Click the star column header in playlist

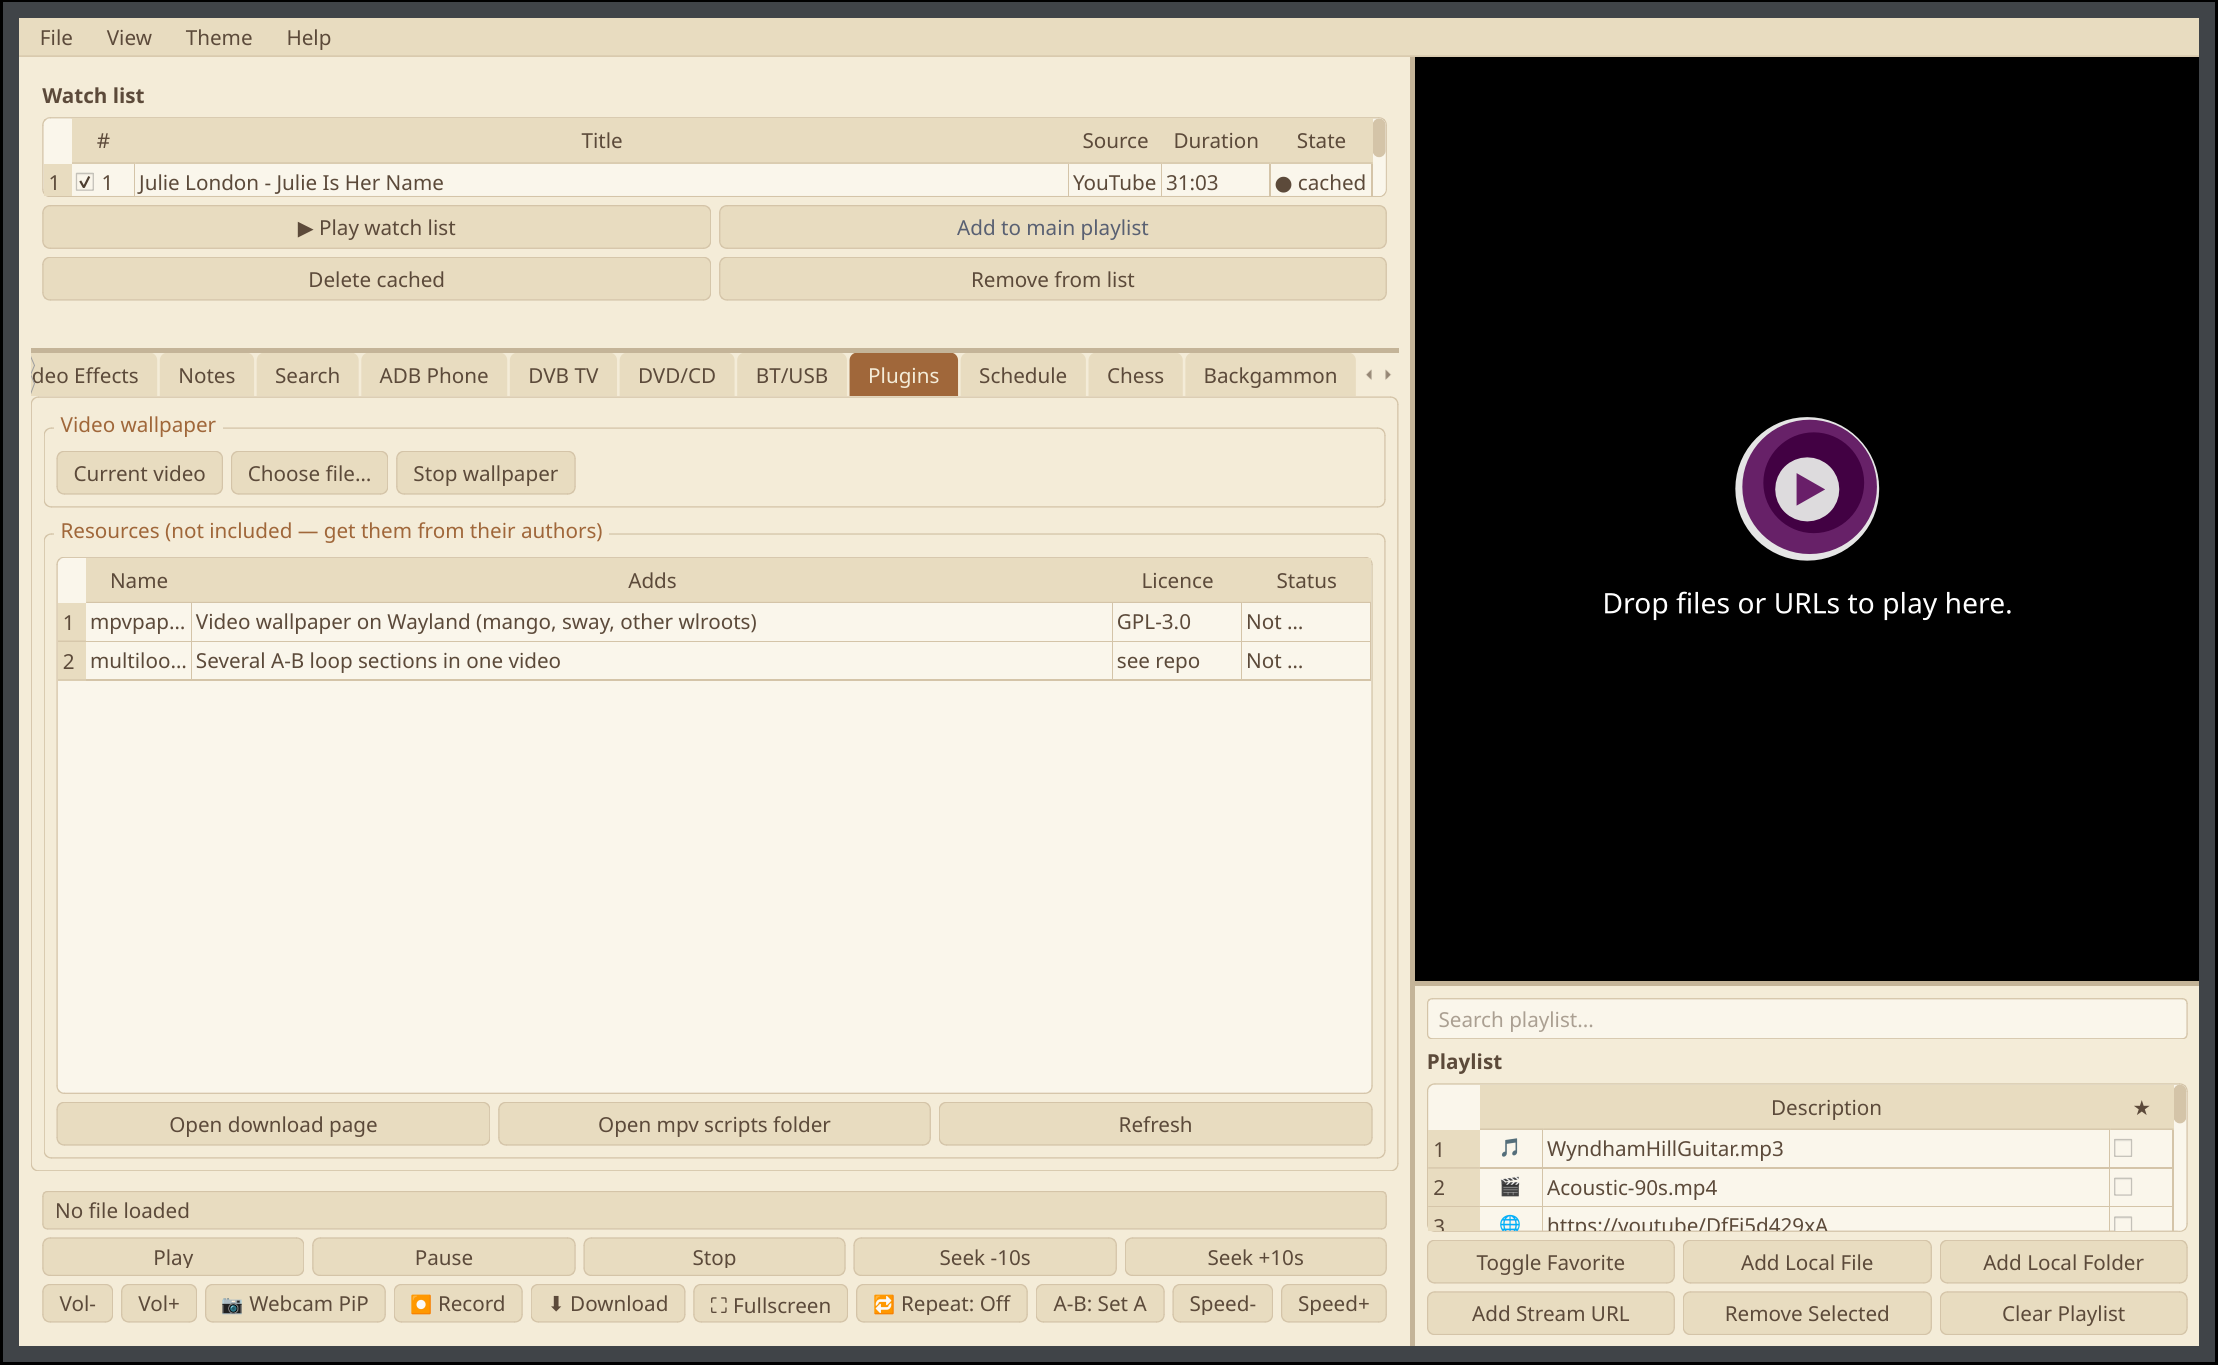pyautogui.click(x=2141, y=1107)
